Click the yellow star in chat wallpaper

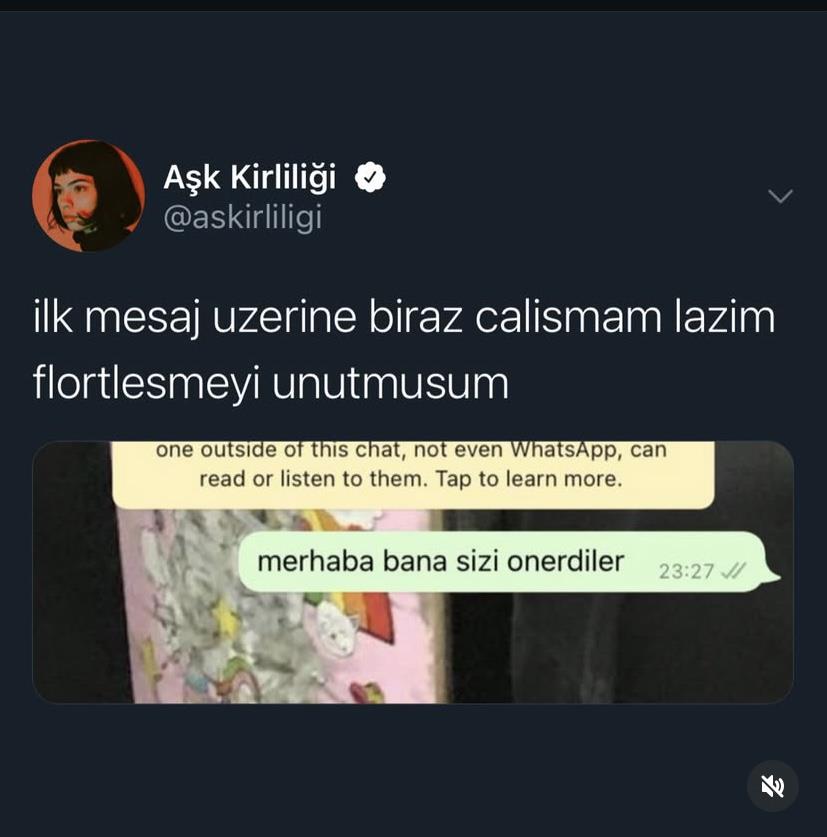pyautogui.click(x=225, y=618)
